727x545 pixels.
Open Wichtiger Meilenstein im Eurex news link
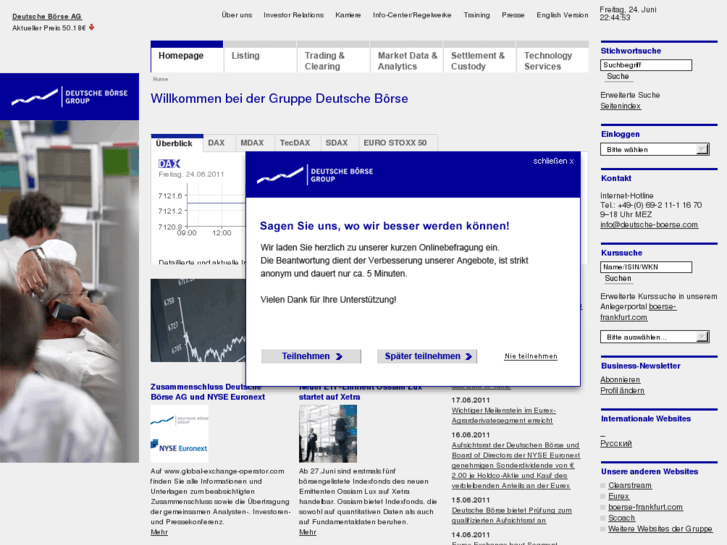(504, 415)
